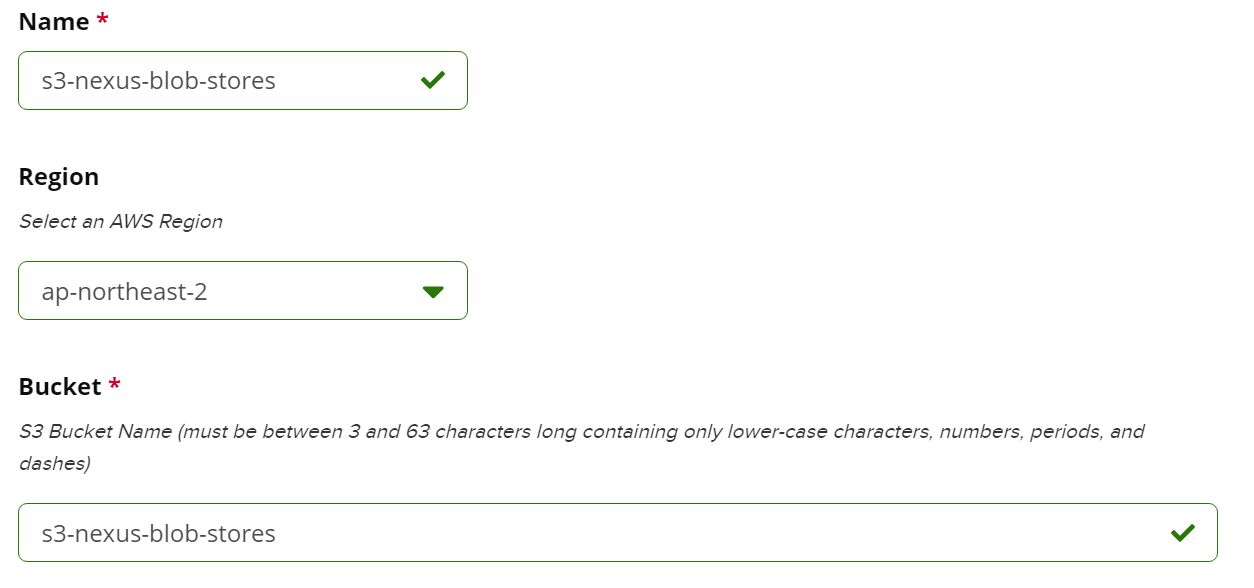Click the 'Select an AWS Region' hint
This screenshot has height=588, width=1254.
pyautogui.click(x=121, y=222)
